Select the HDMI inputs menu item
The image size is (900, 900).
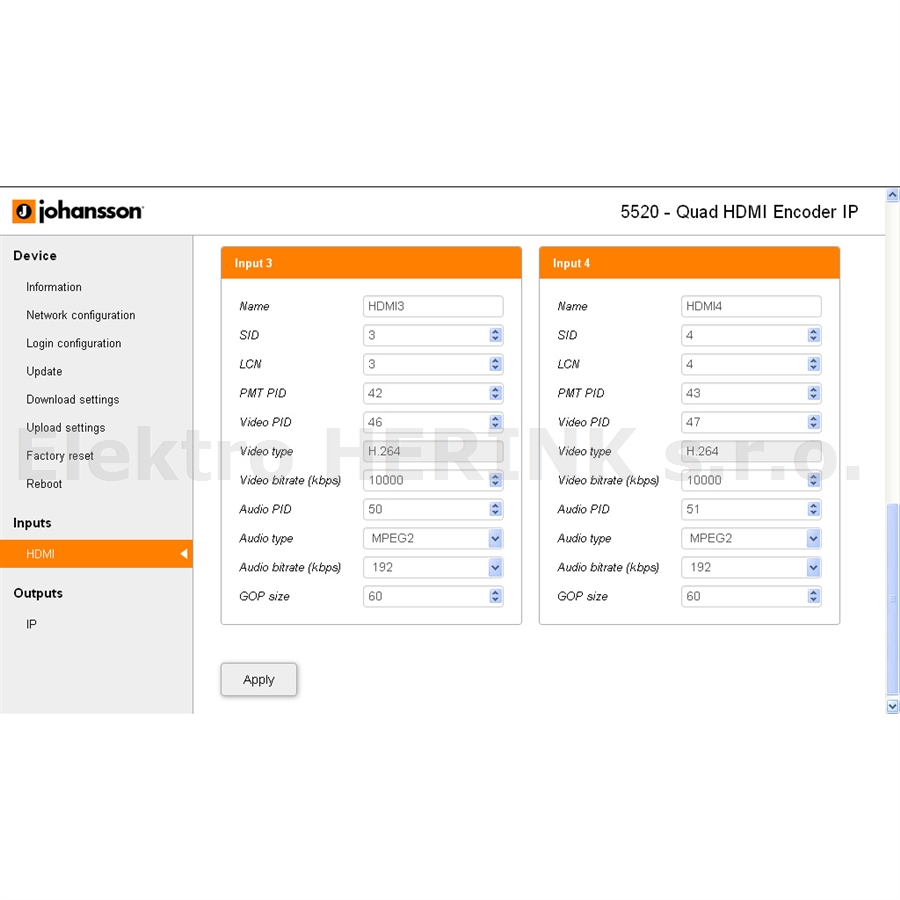pos(96,554)
